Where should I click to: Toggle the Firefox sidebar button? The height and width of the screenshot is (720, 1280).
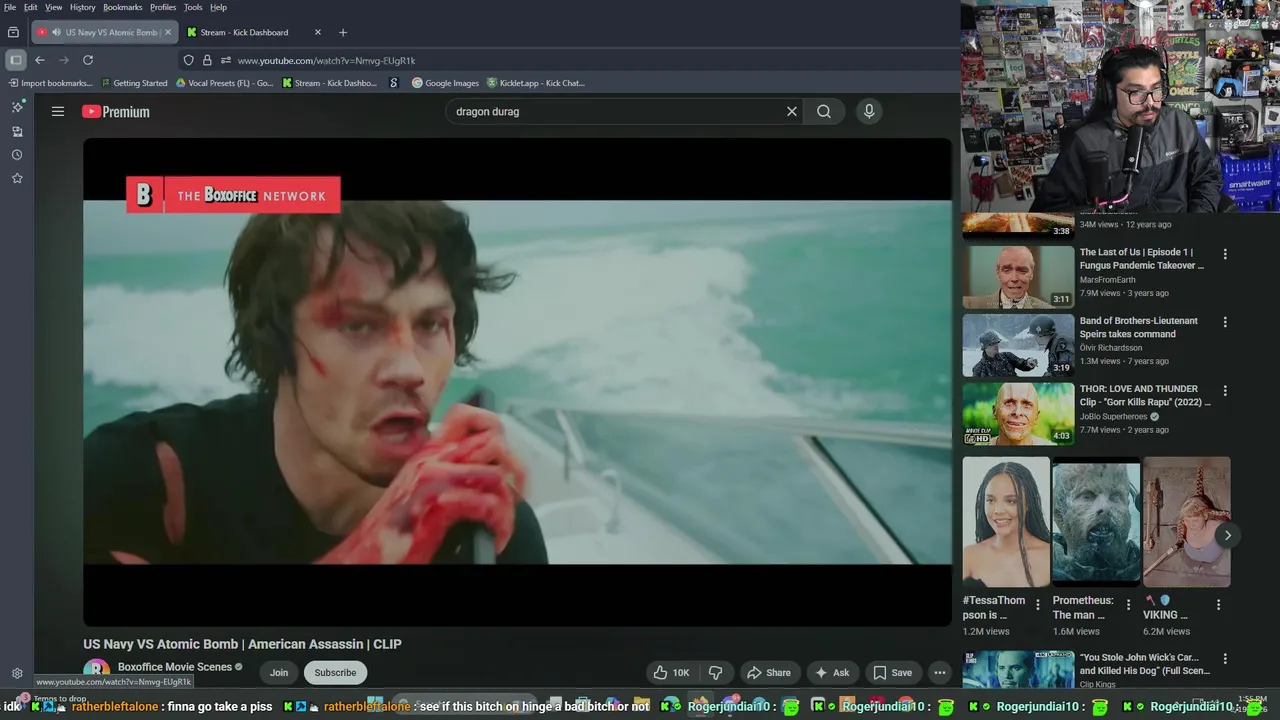tap(15, 60)
